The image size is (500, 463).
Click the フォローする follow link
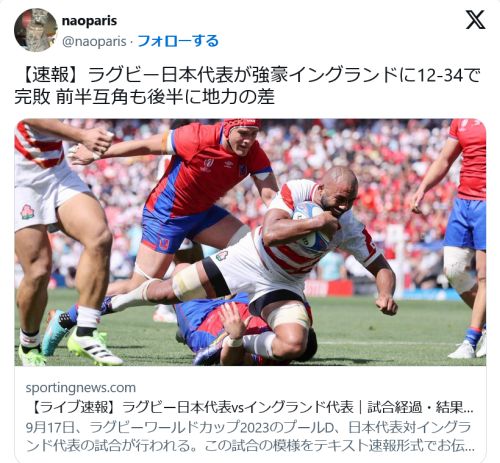pyautogui.click(x=178, y=41)
